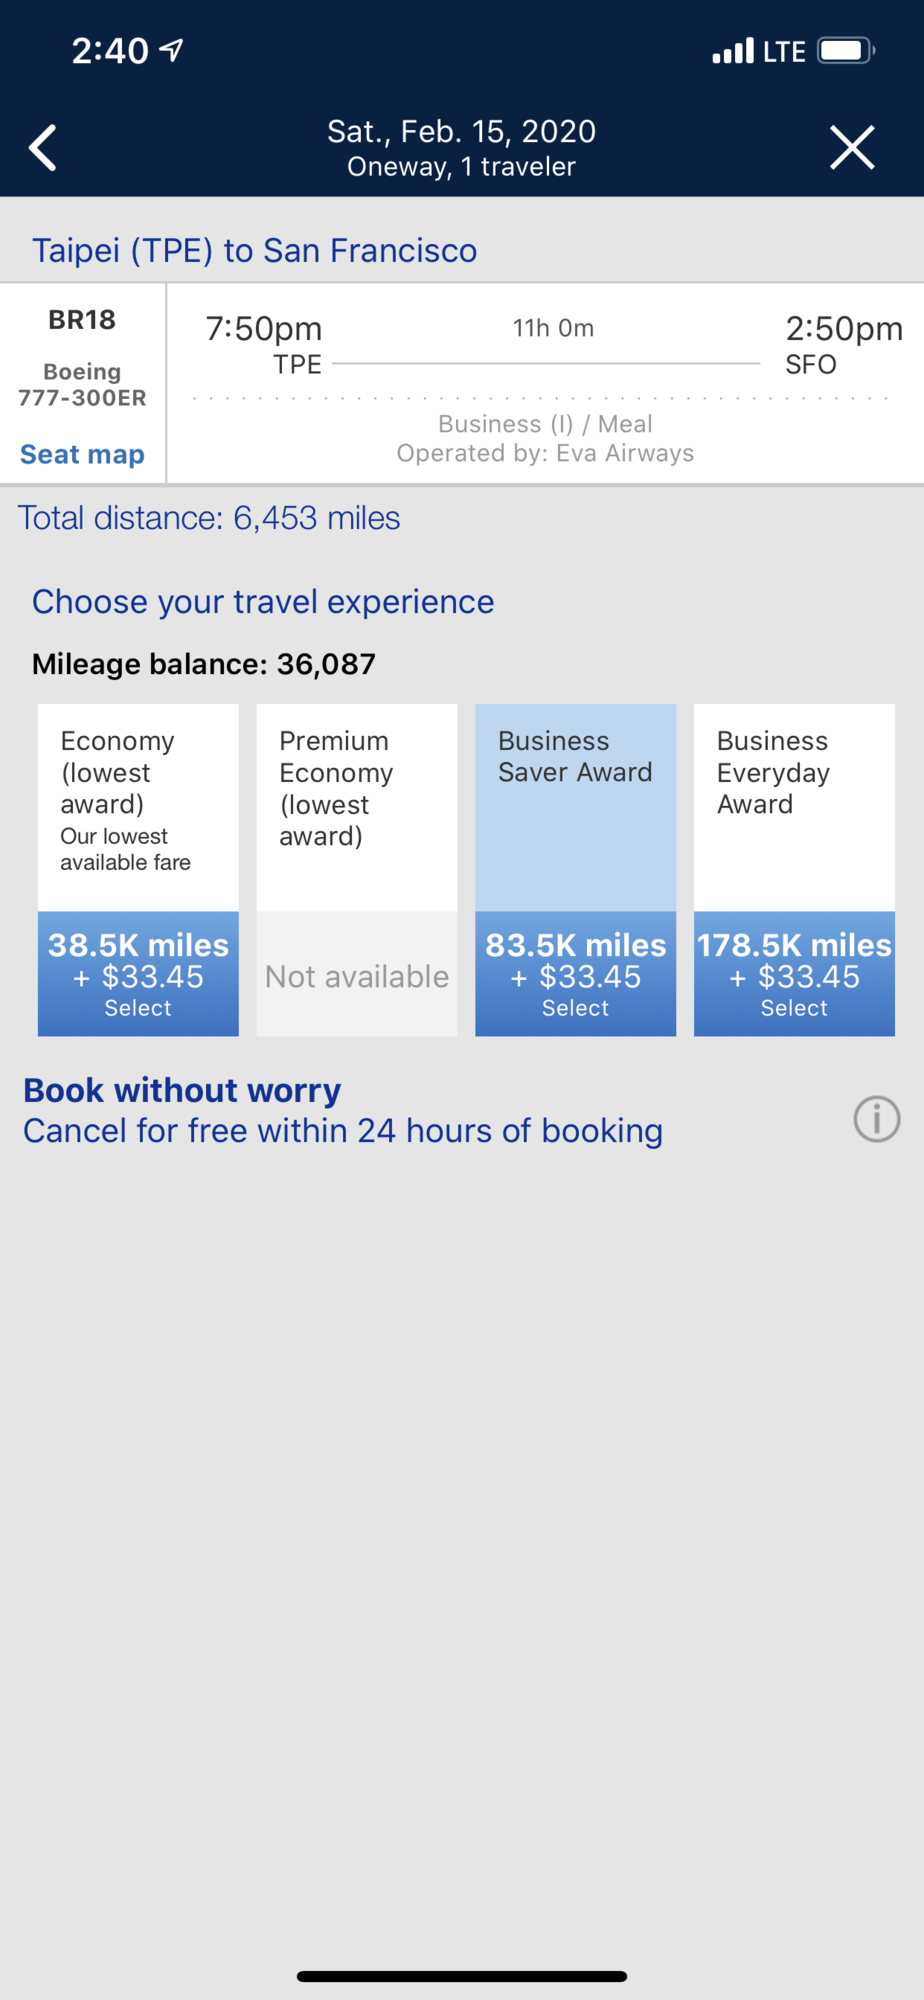Open the Seat map link
This screenshot has width=924, height=2000.
coord(82,454)
